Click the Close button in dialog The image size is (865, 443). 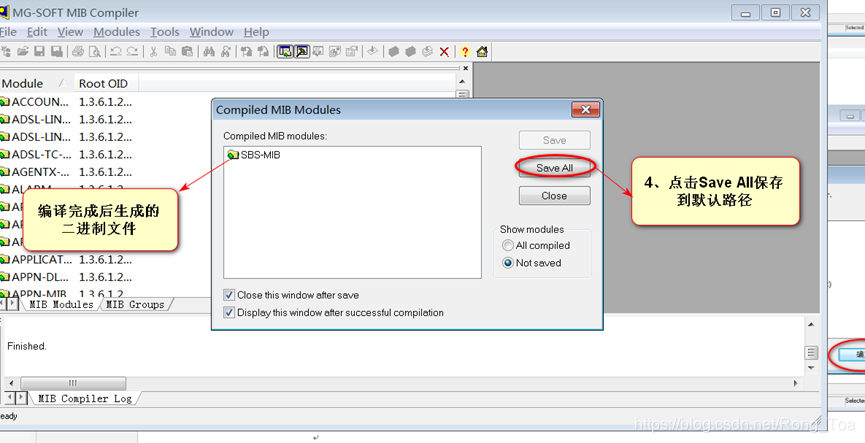pyautogui.click(x=554, y=196)
